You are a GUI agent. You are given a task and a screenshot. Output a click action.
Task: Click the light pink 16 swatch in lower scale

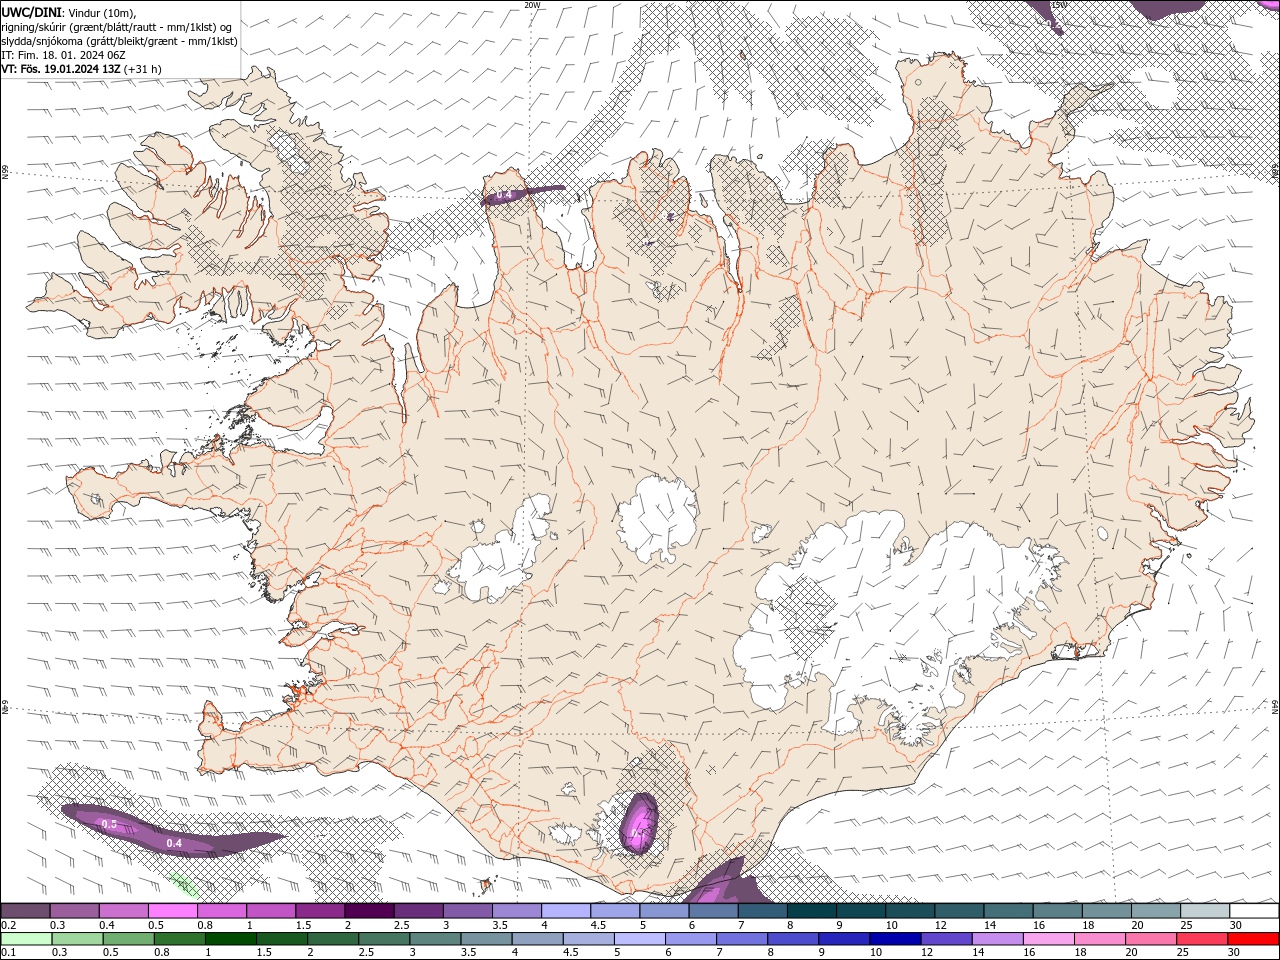1048,939
